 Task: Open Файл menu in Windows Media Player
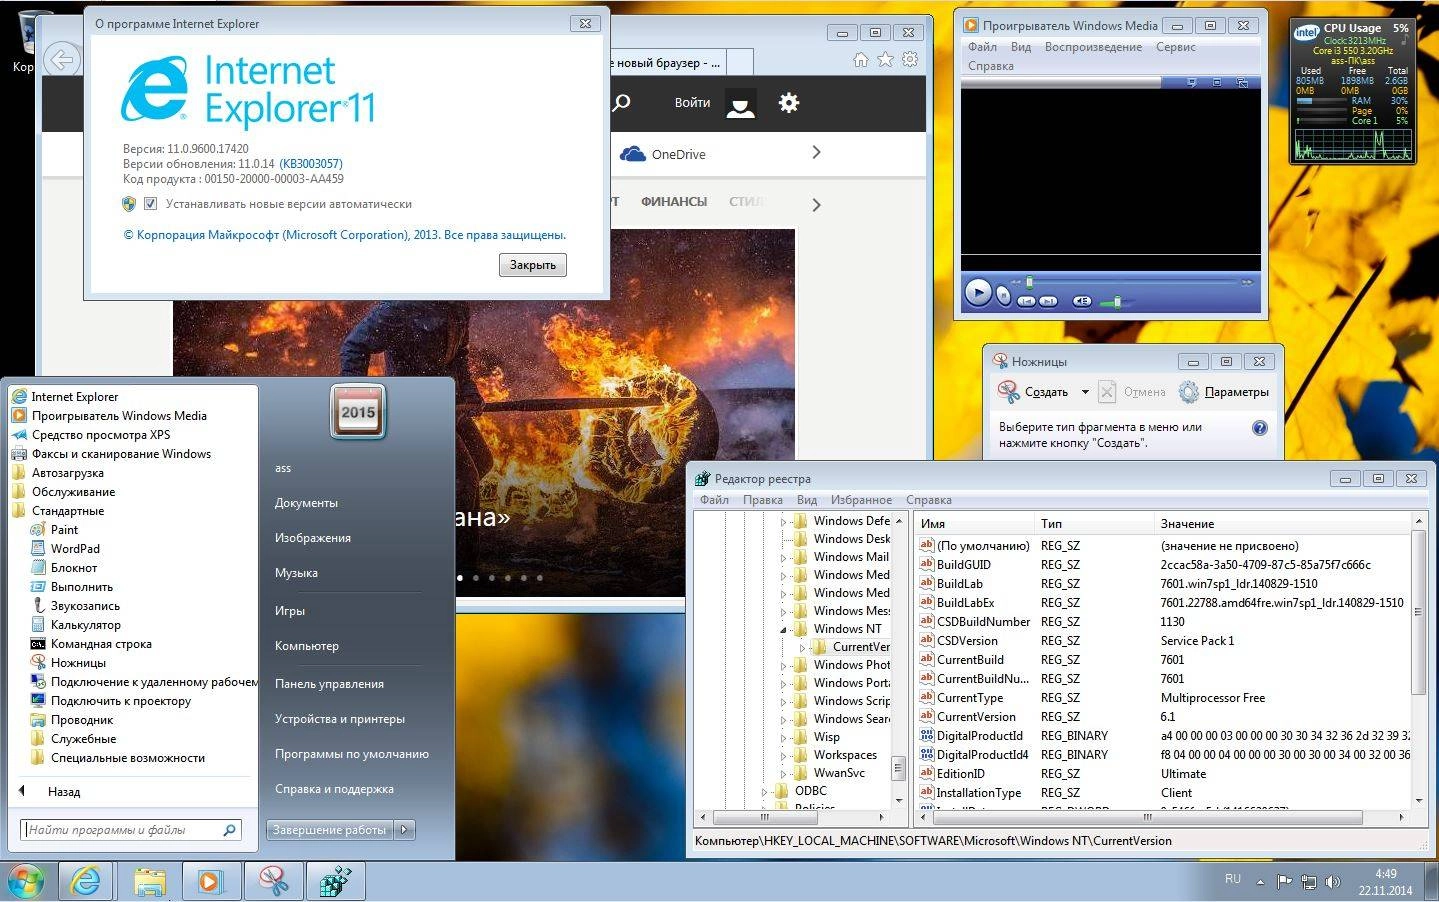982,47
